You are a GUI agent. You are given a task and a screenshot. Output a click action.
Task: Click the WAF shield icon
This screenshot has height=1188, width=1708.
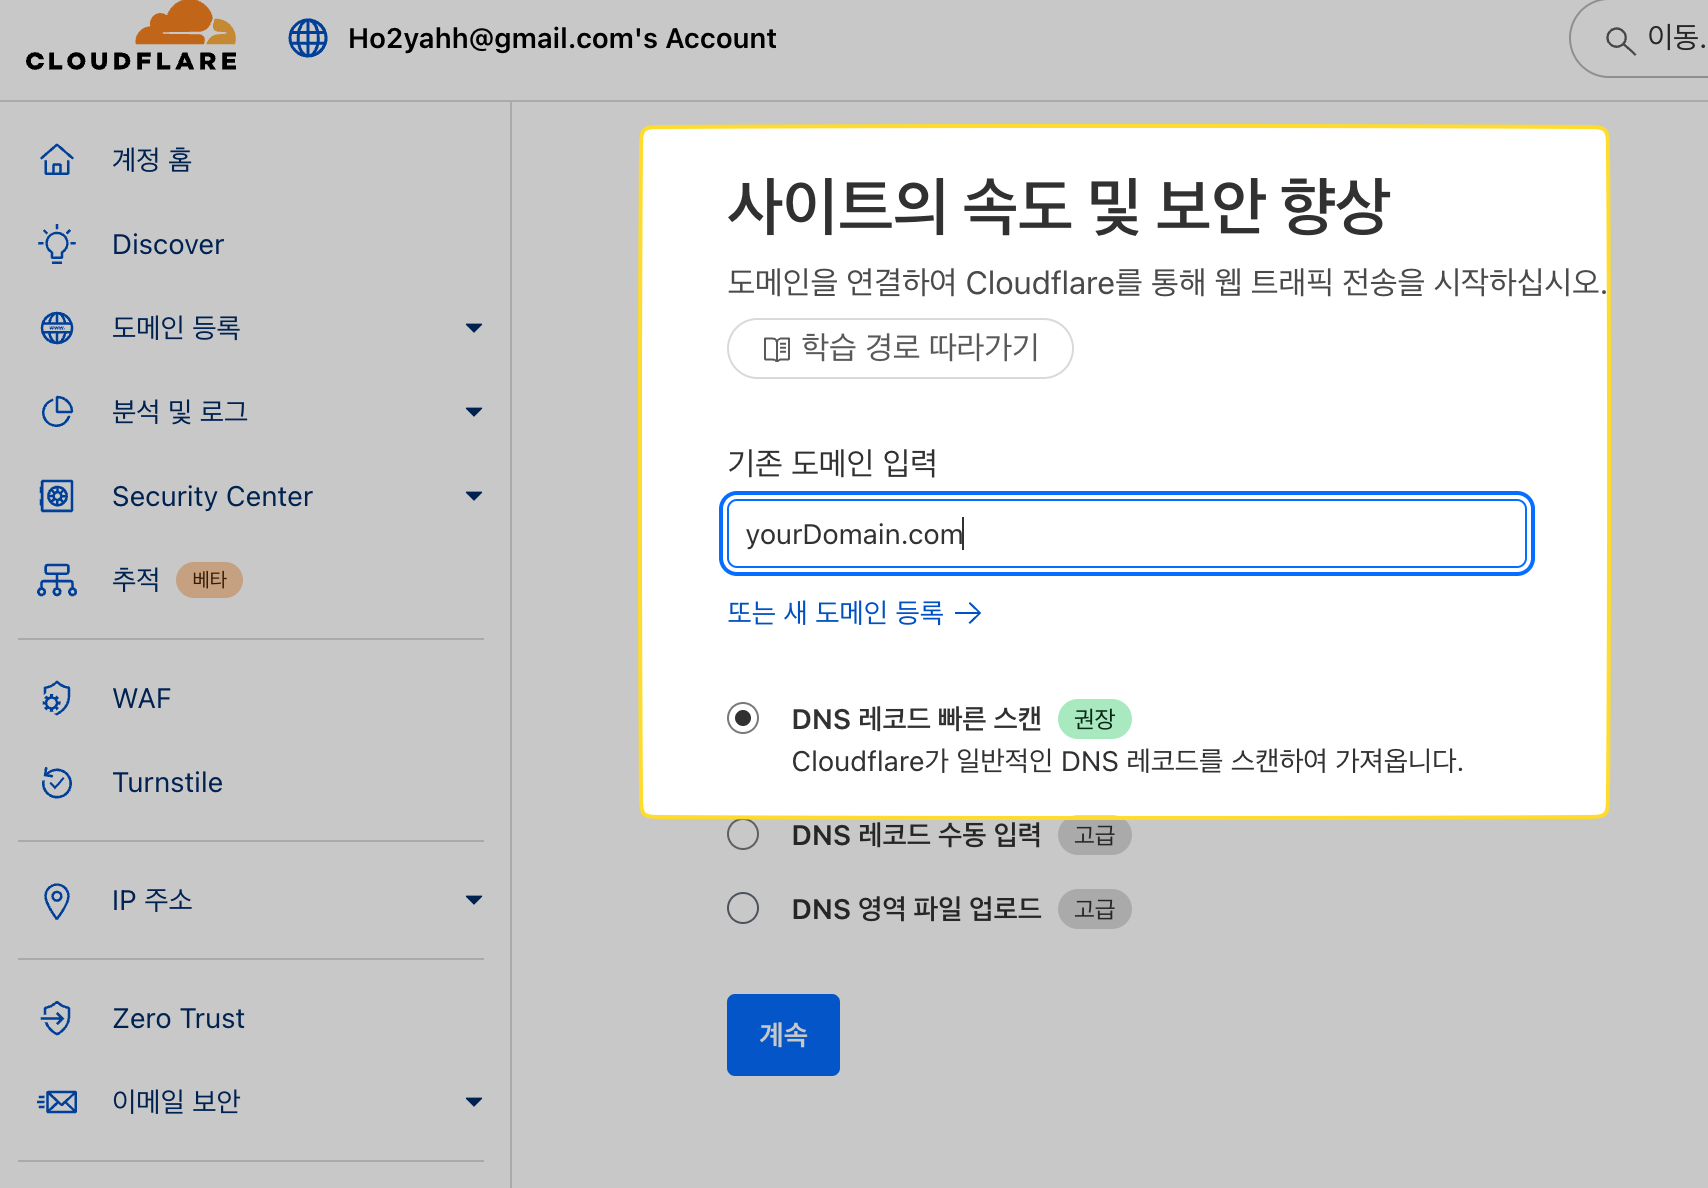[x=57, y=698]
